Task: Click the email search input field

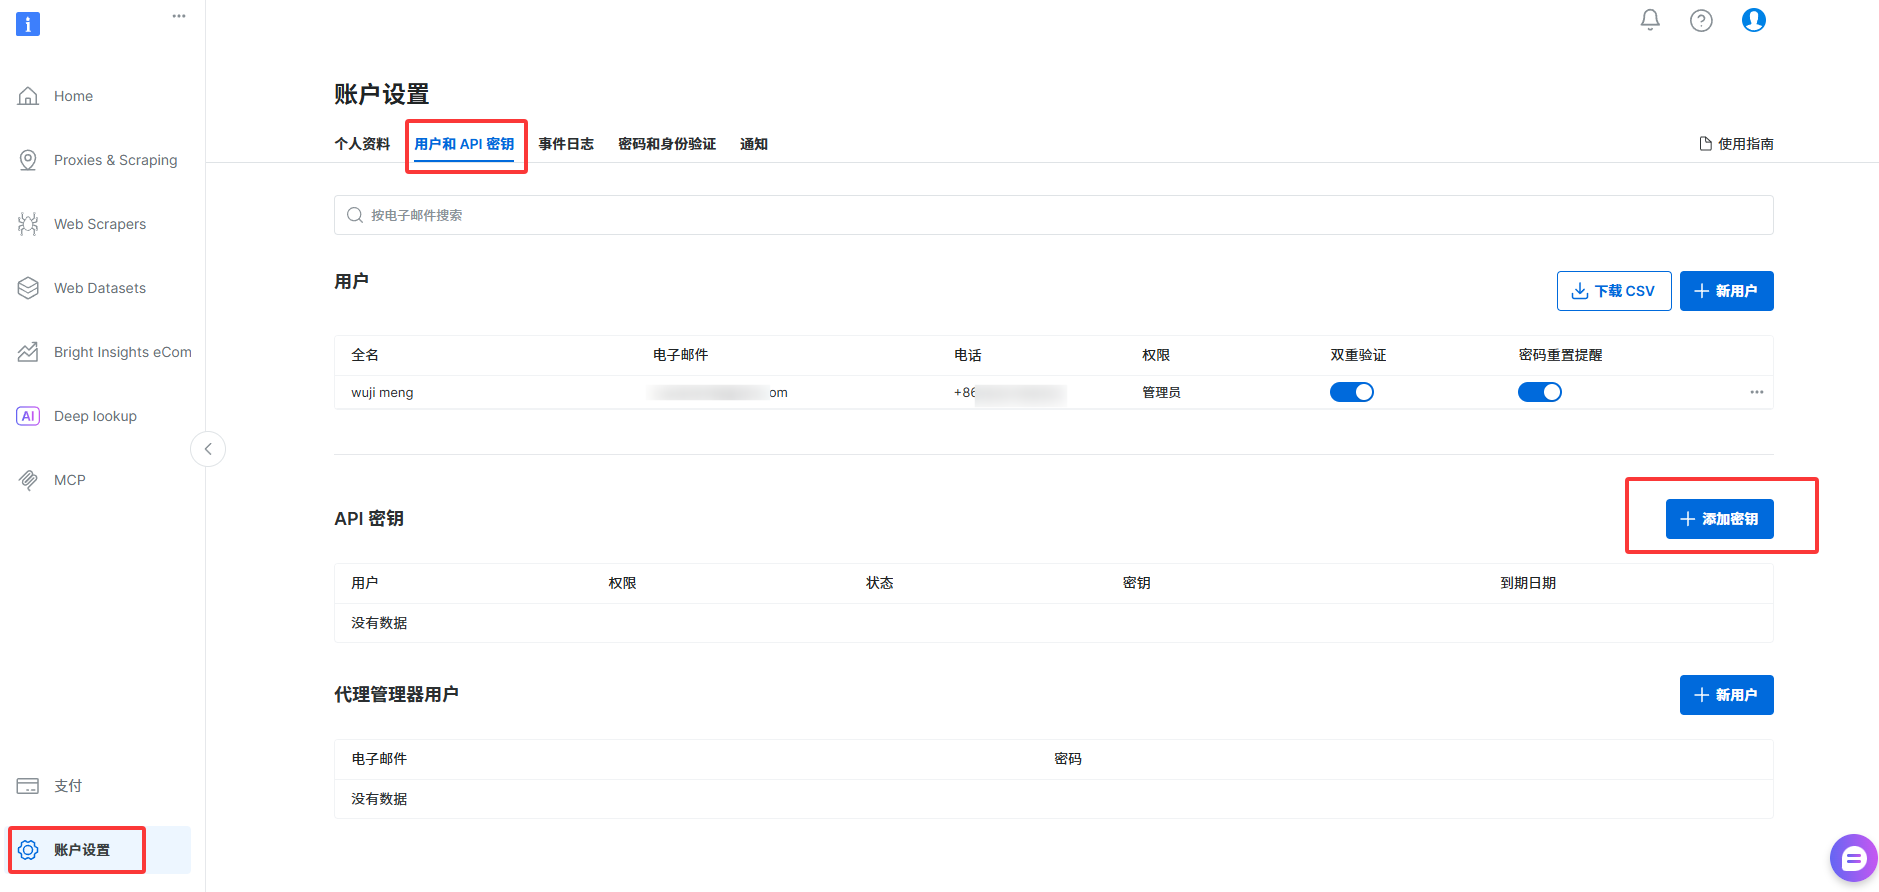Action: point(1054,215)
